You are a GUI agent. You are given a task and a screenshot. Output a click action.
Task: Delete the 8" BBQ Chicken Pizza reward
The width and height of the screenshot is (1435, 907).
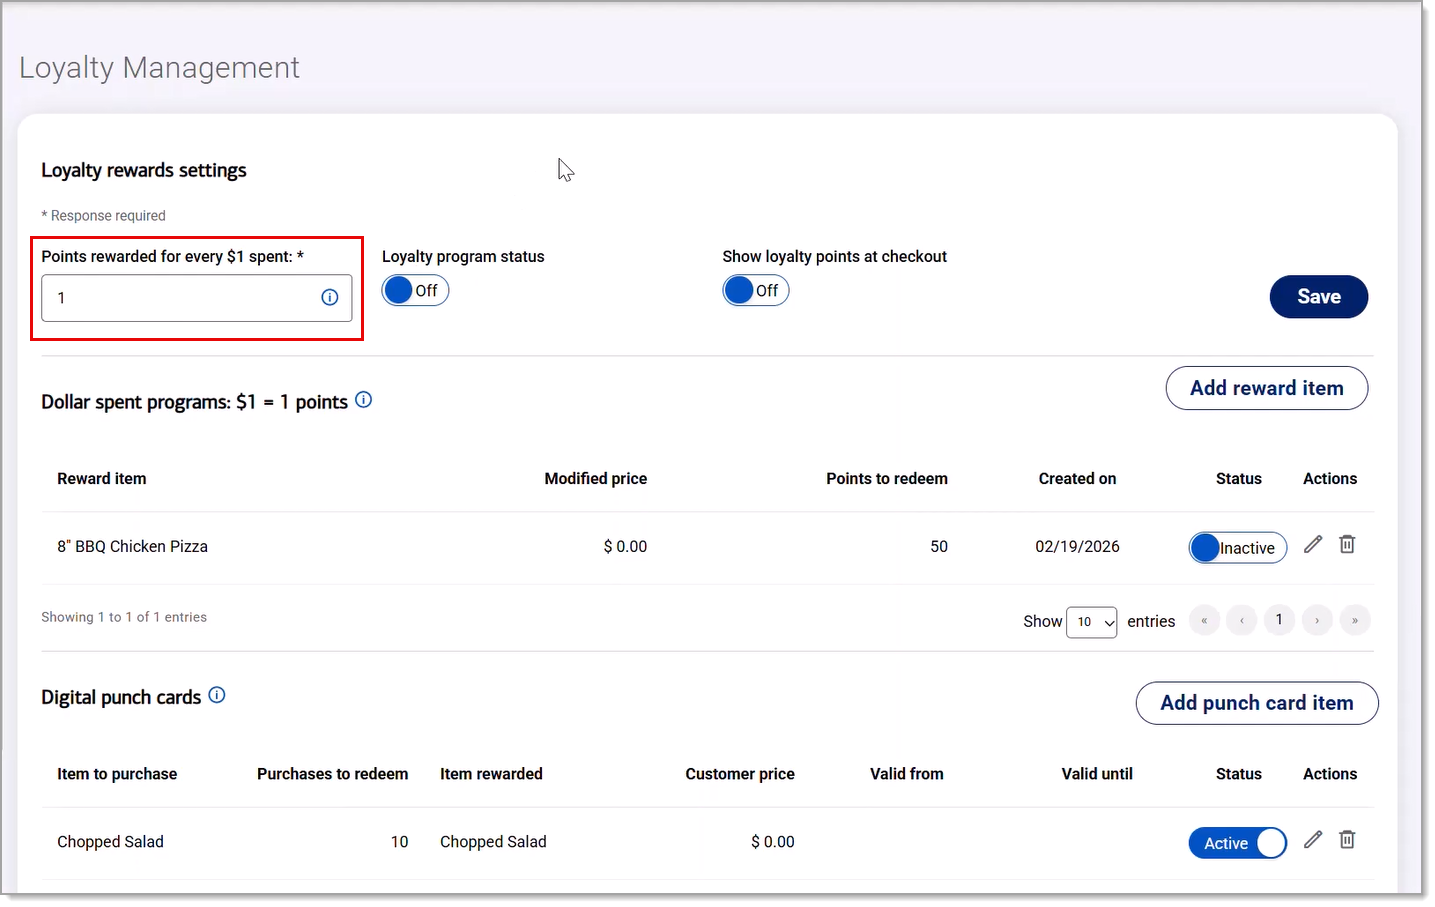[x=1347, y=544]
